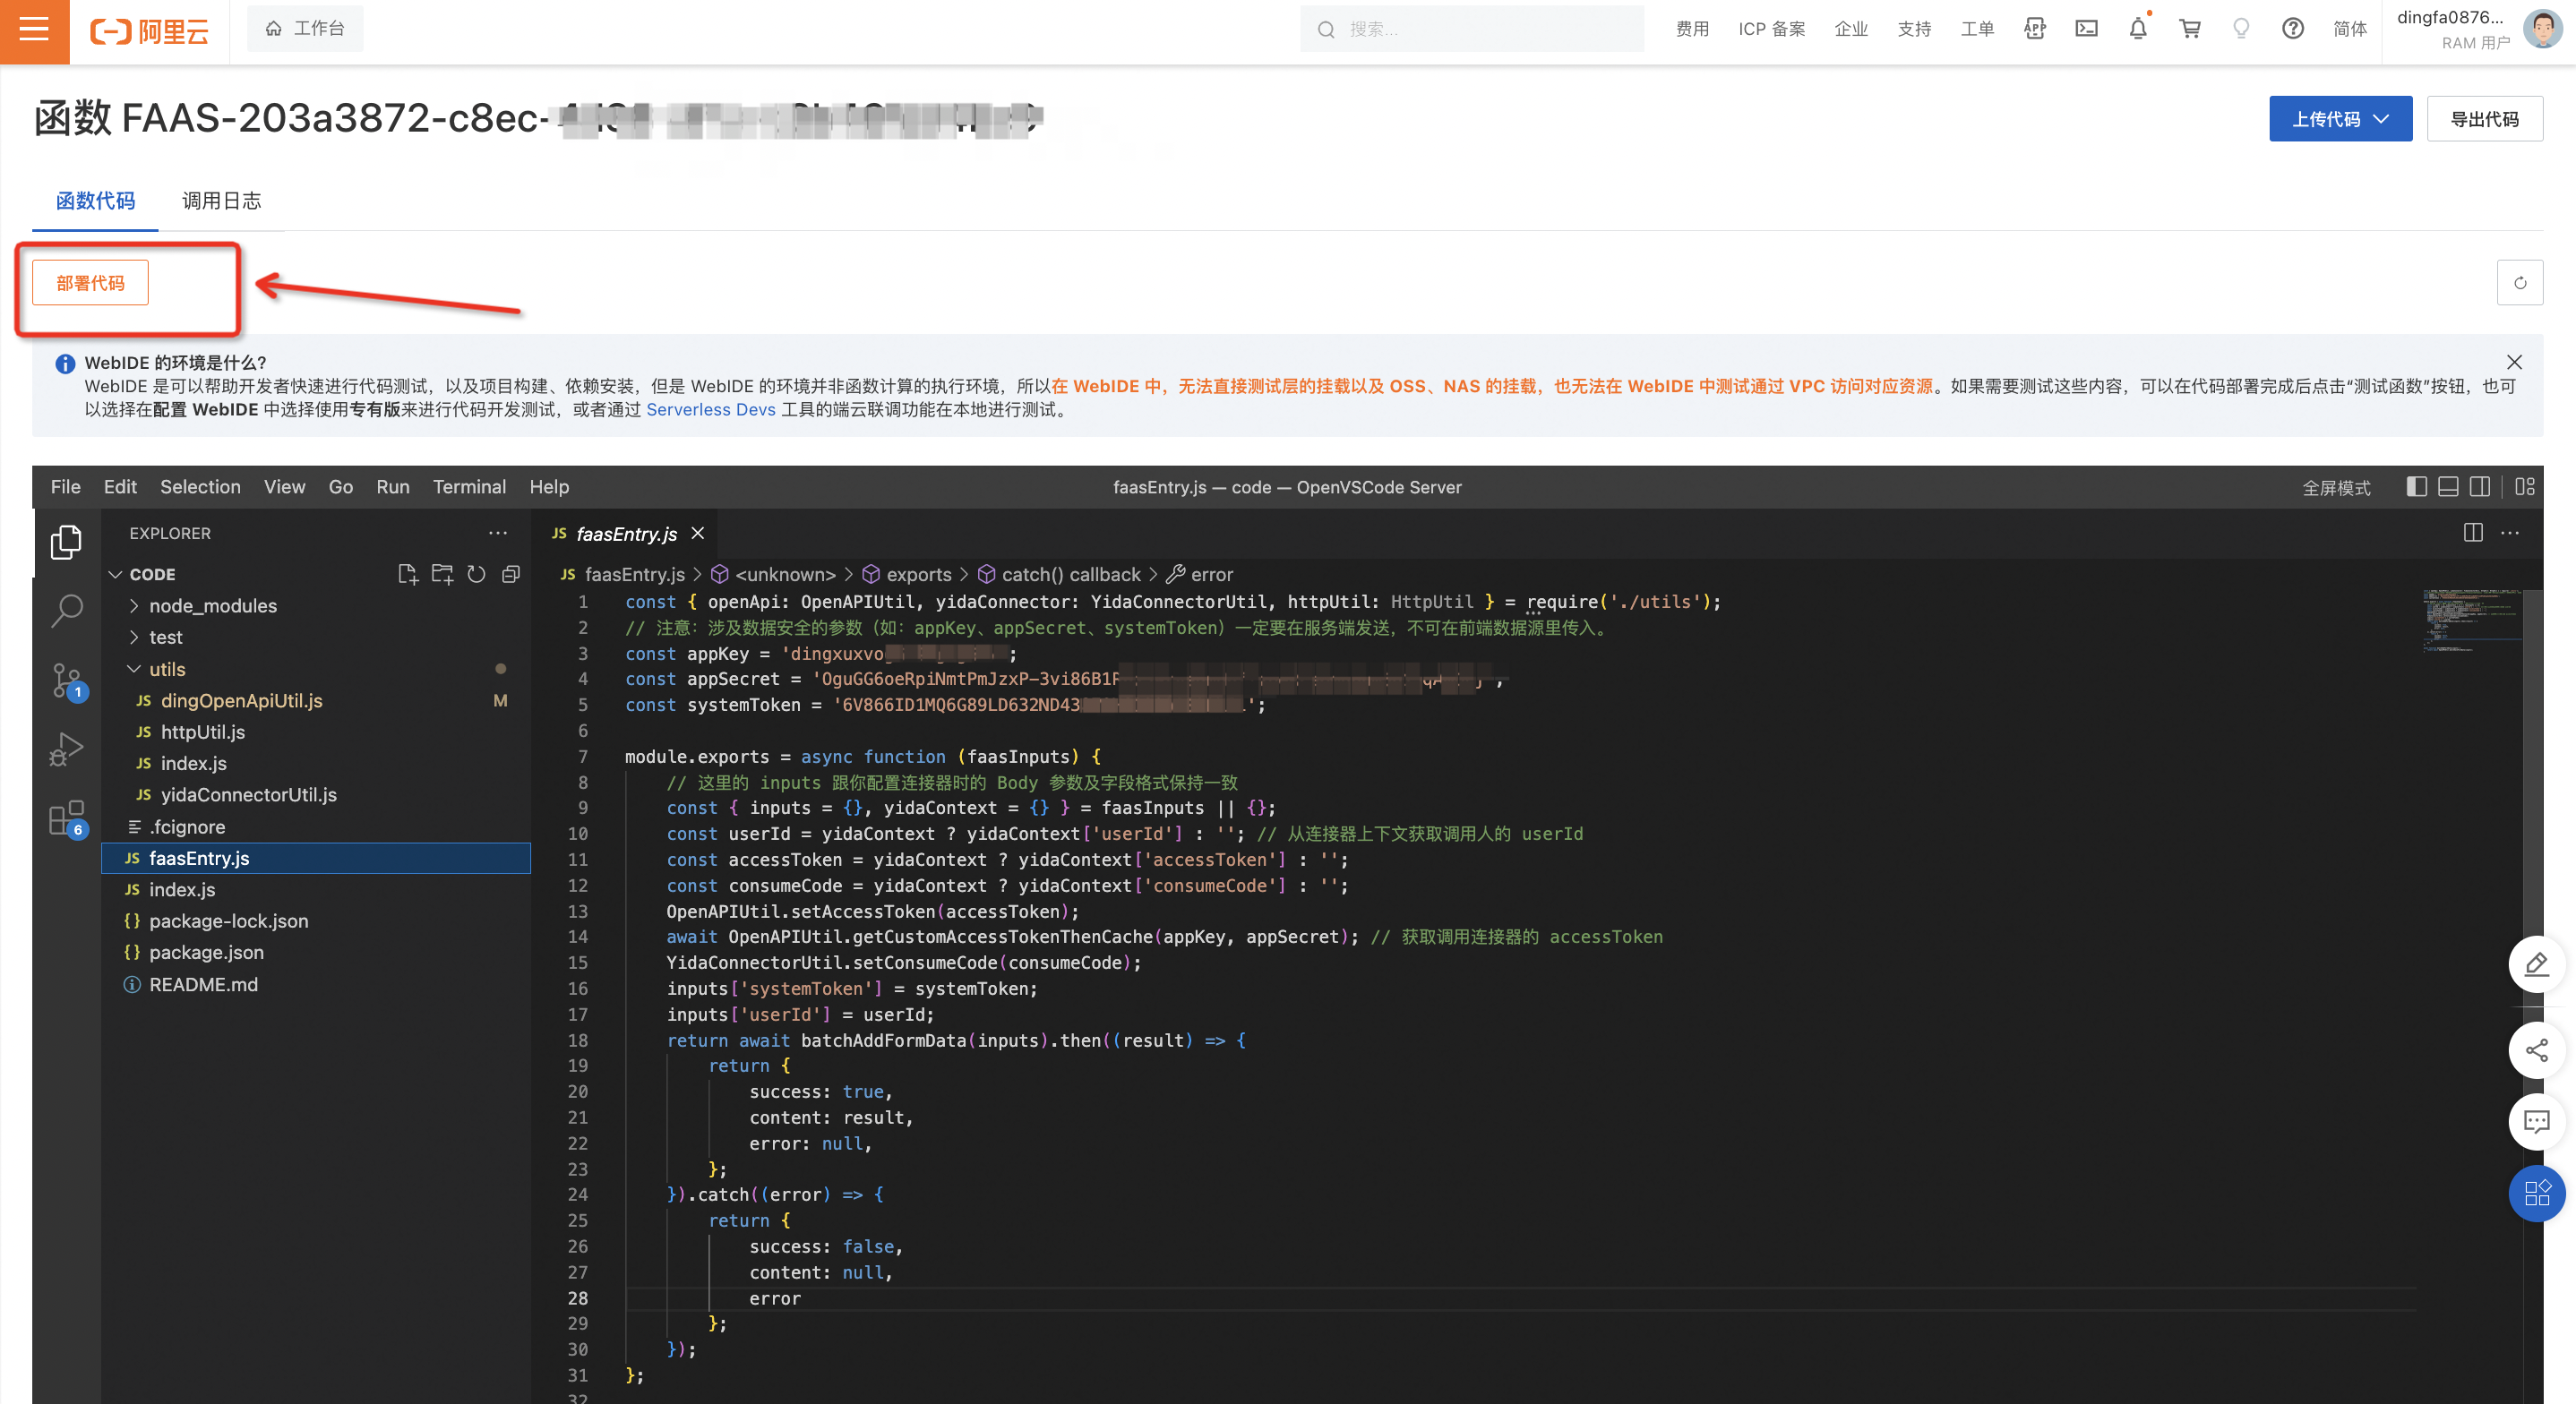
Task: Open the File menu
Action: point(66,487)
